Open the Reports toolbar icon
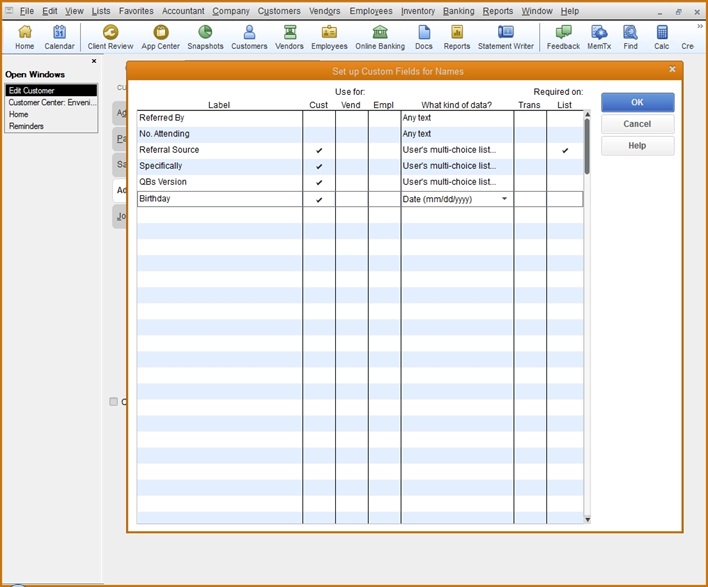This screenshot has width=708, height=587. (x=456, y=37)
